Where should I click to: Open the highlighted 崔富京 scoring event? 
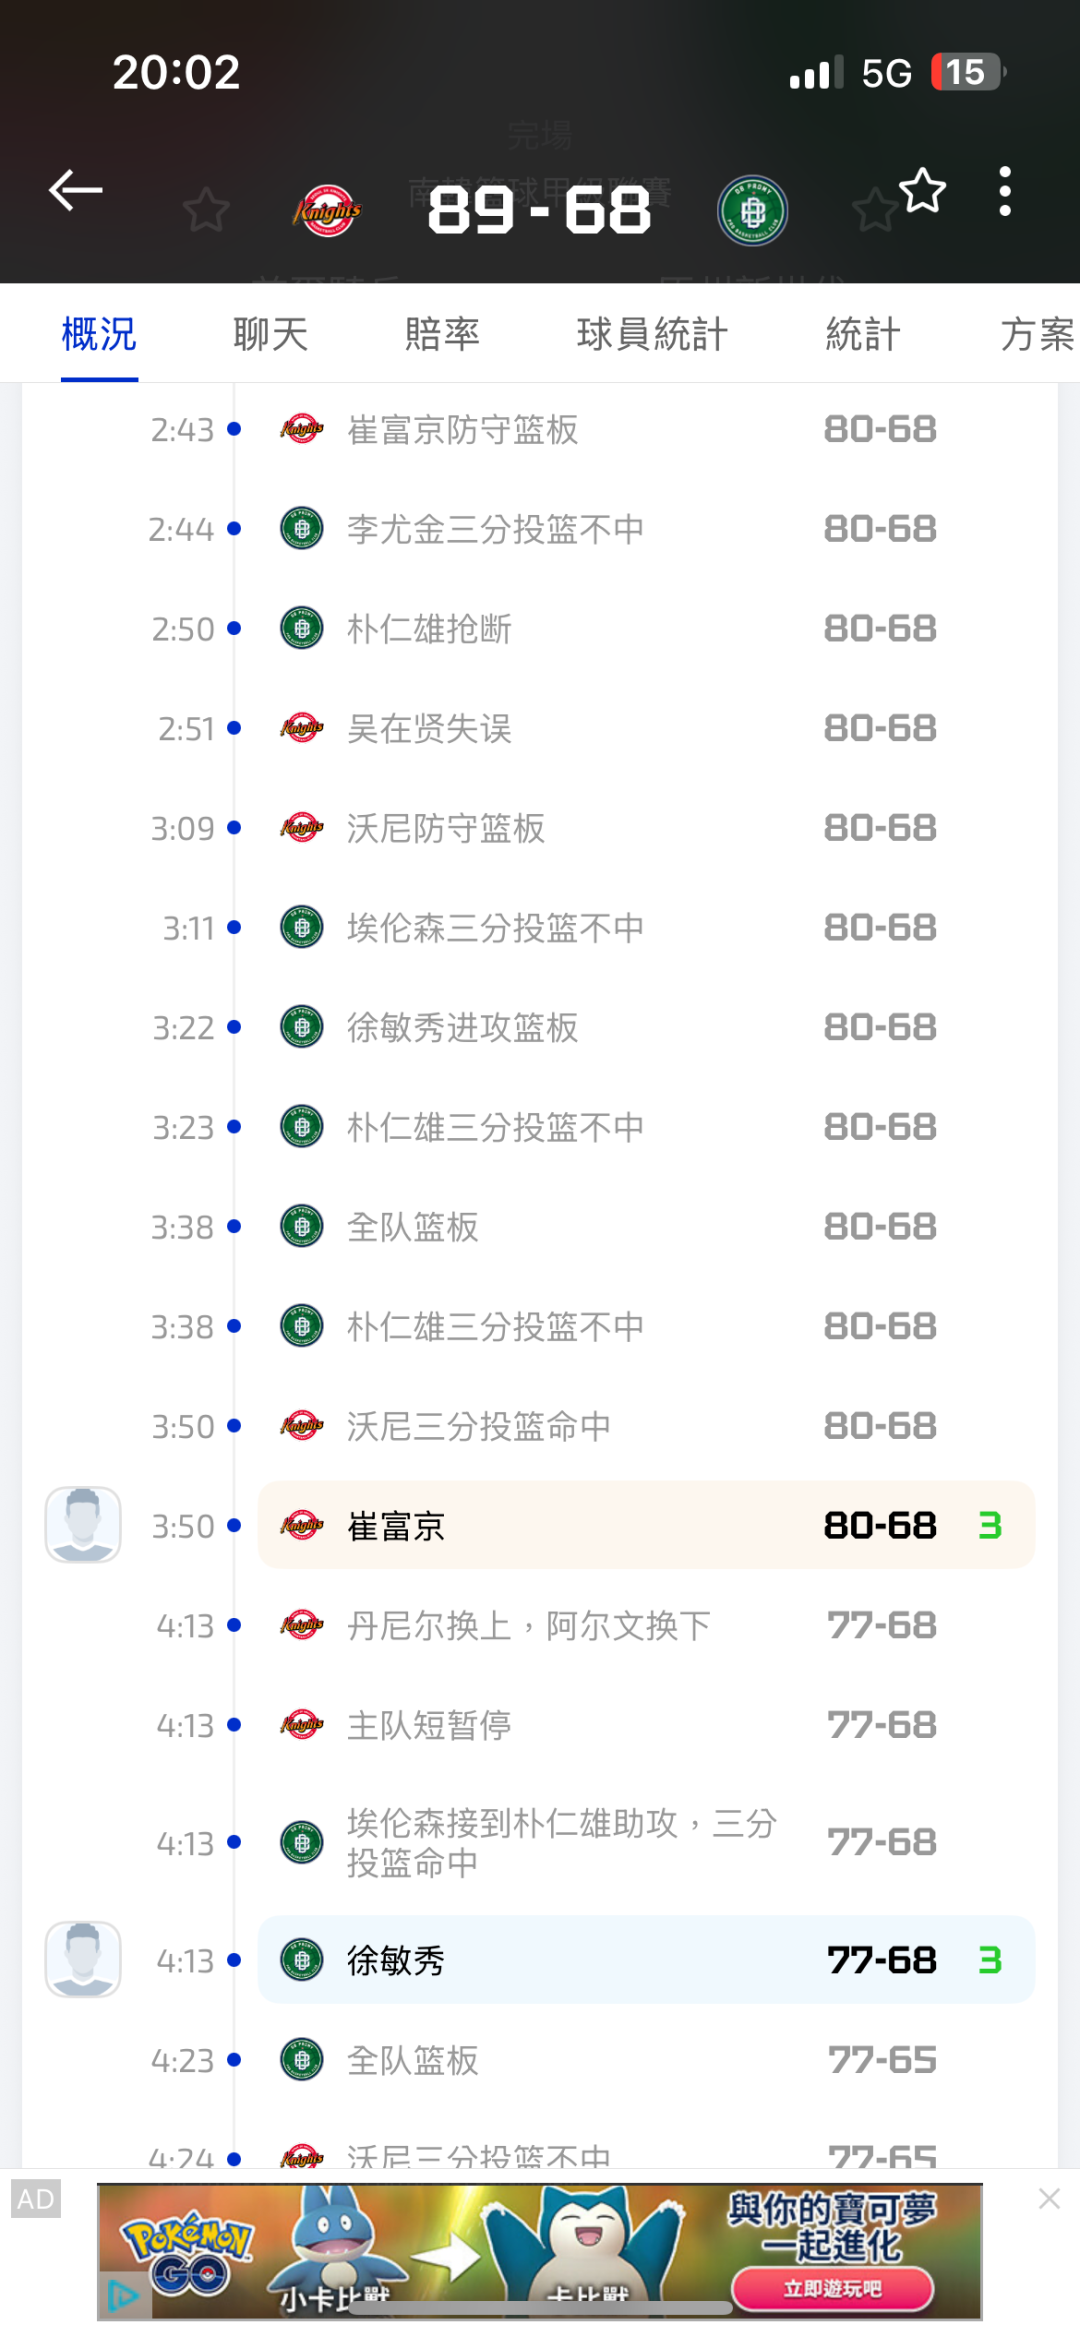(x=646, y=1525)
